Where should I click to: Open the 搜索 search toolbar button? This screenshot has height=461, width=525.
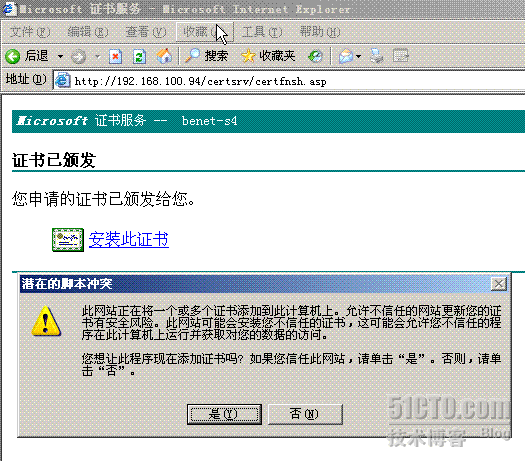[x=207, y=56]
